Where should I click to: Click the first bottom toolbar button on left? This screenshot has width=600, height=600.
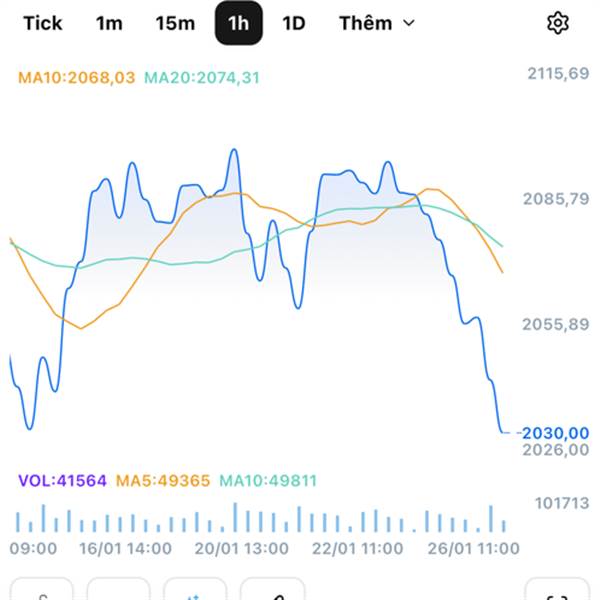[42, 592]
